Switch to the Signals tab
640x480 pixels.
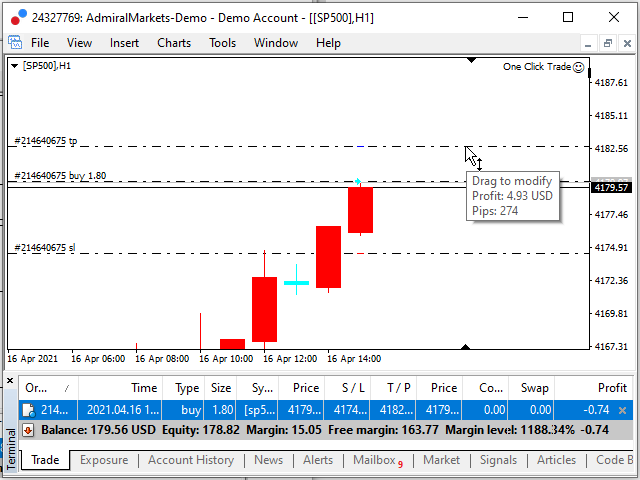(x=498, y=460)
